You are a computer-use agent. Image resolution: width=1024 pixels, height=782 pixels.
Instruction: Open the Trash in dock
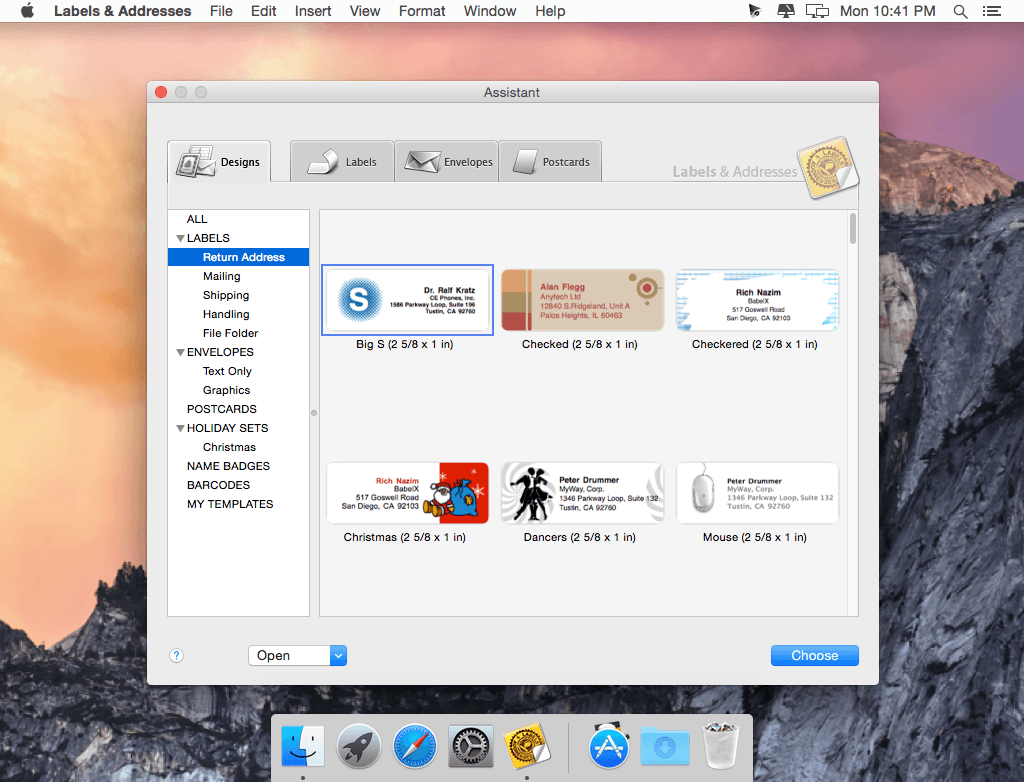coord(721,746)
